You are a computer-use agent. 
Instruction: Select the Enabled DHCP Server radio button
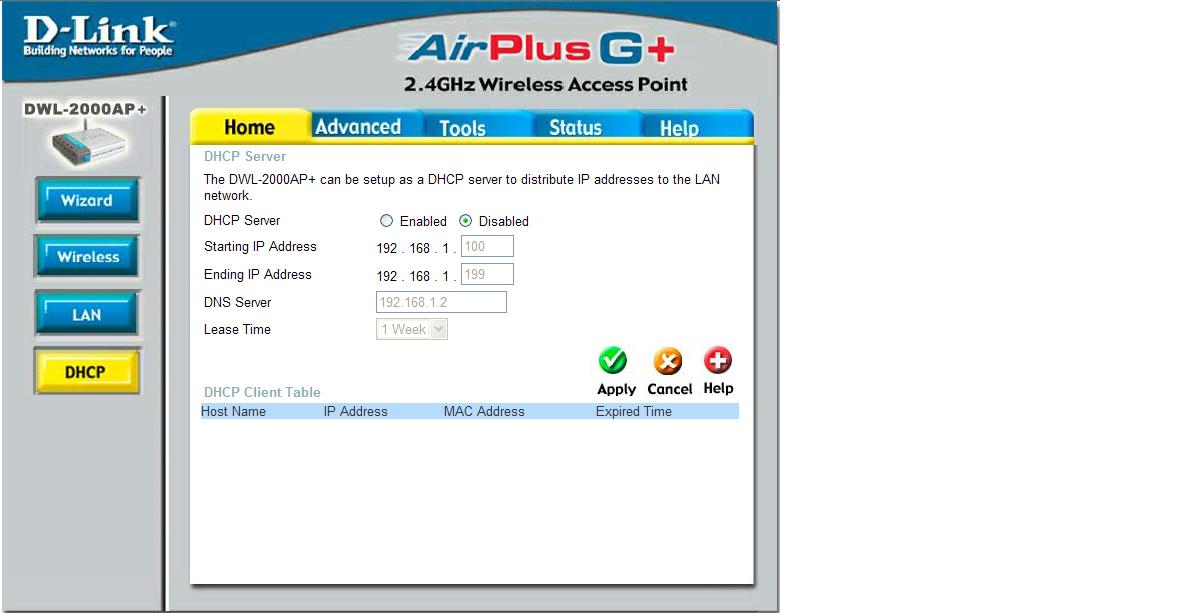point(386,221)
